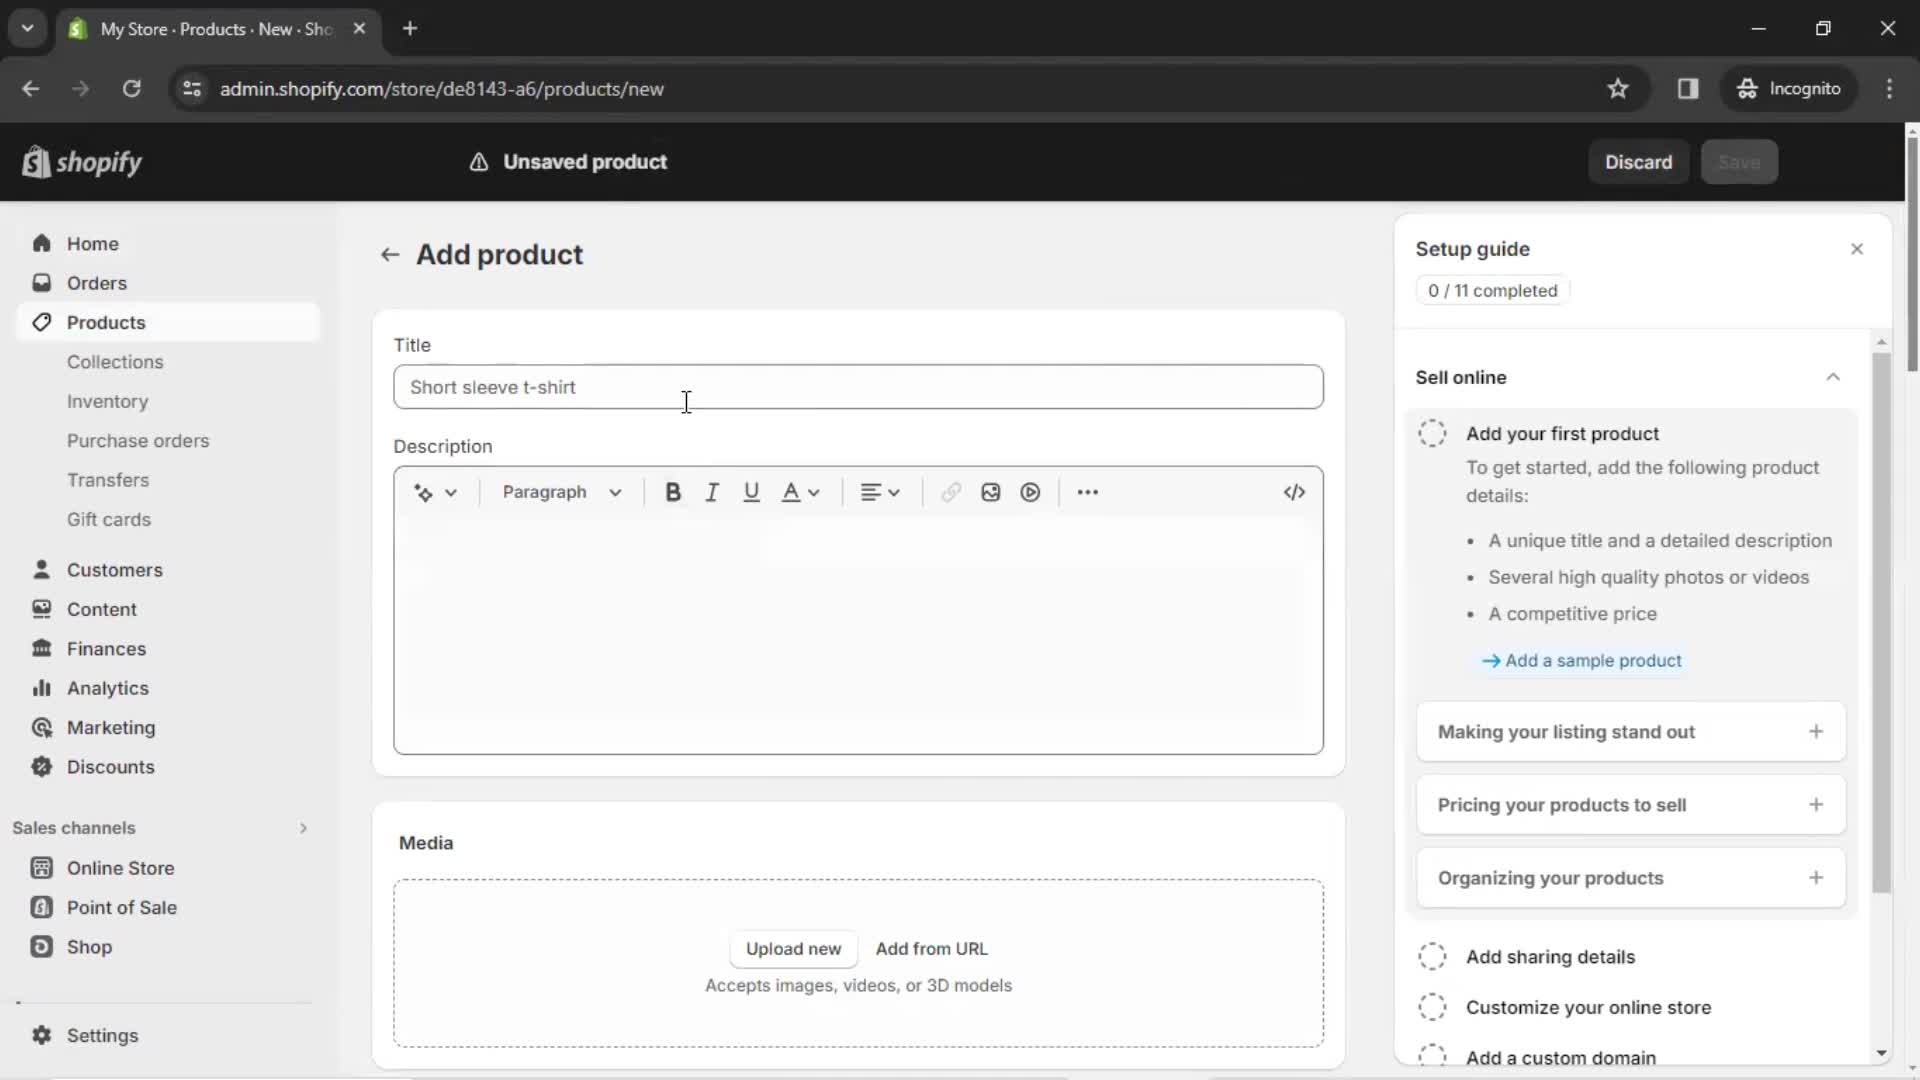Screen dimensions: 1920x1080
Task: Insert a link using the description toolbar
Action: [x=950, y=492]
